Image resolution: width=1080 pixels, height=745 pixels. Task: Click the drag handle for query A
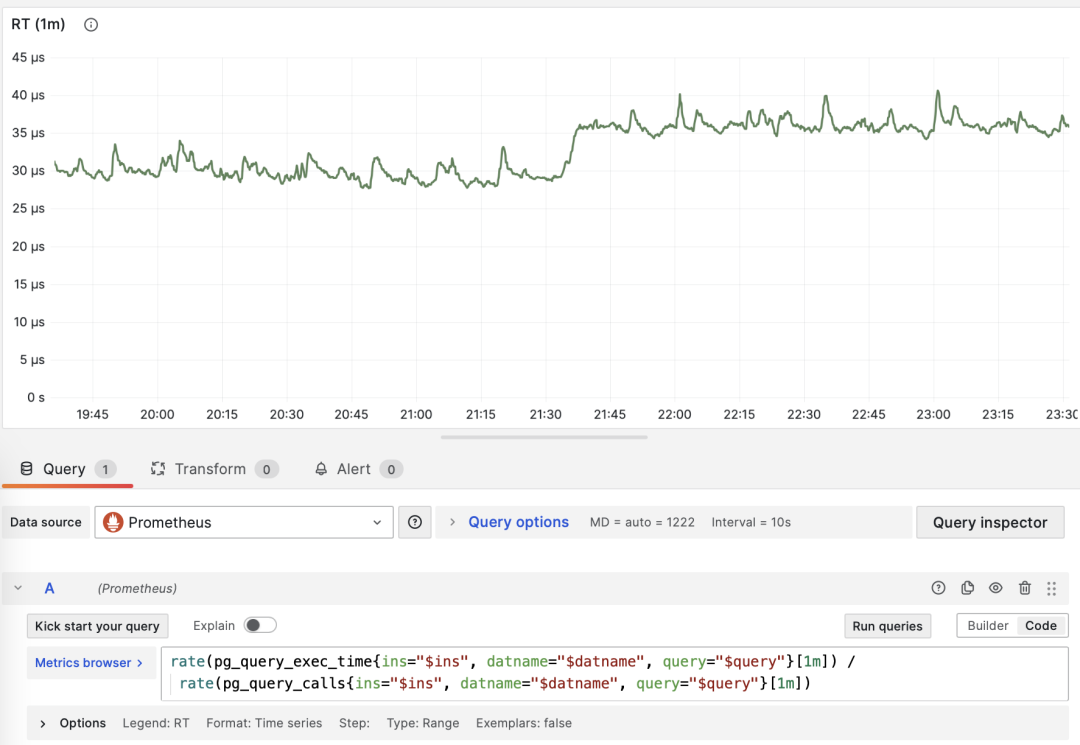1051,588
